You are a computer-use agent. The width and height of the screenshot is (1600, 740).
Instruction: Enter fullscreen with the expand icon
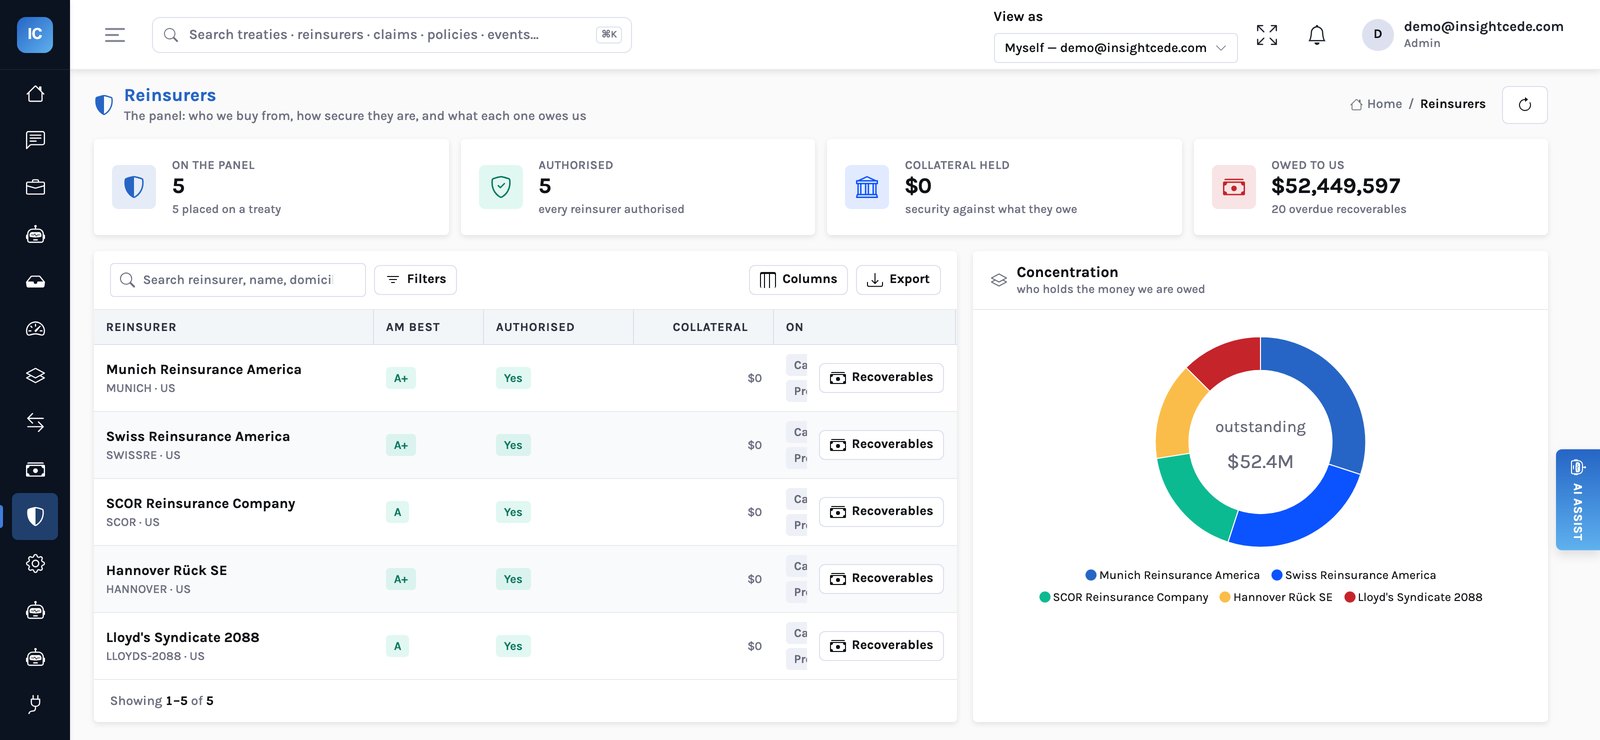[1267, 35]
